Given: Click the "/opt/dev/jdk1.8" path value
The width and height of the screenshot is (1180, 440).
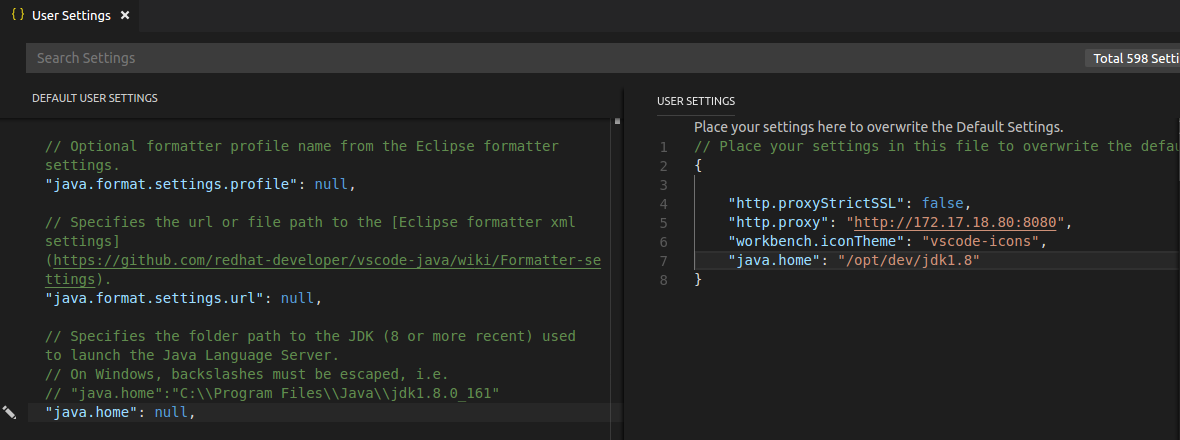Looking at the screenshot, I should [x=909, y=260].
